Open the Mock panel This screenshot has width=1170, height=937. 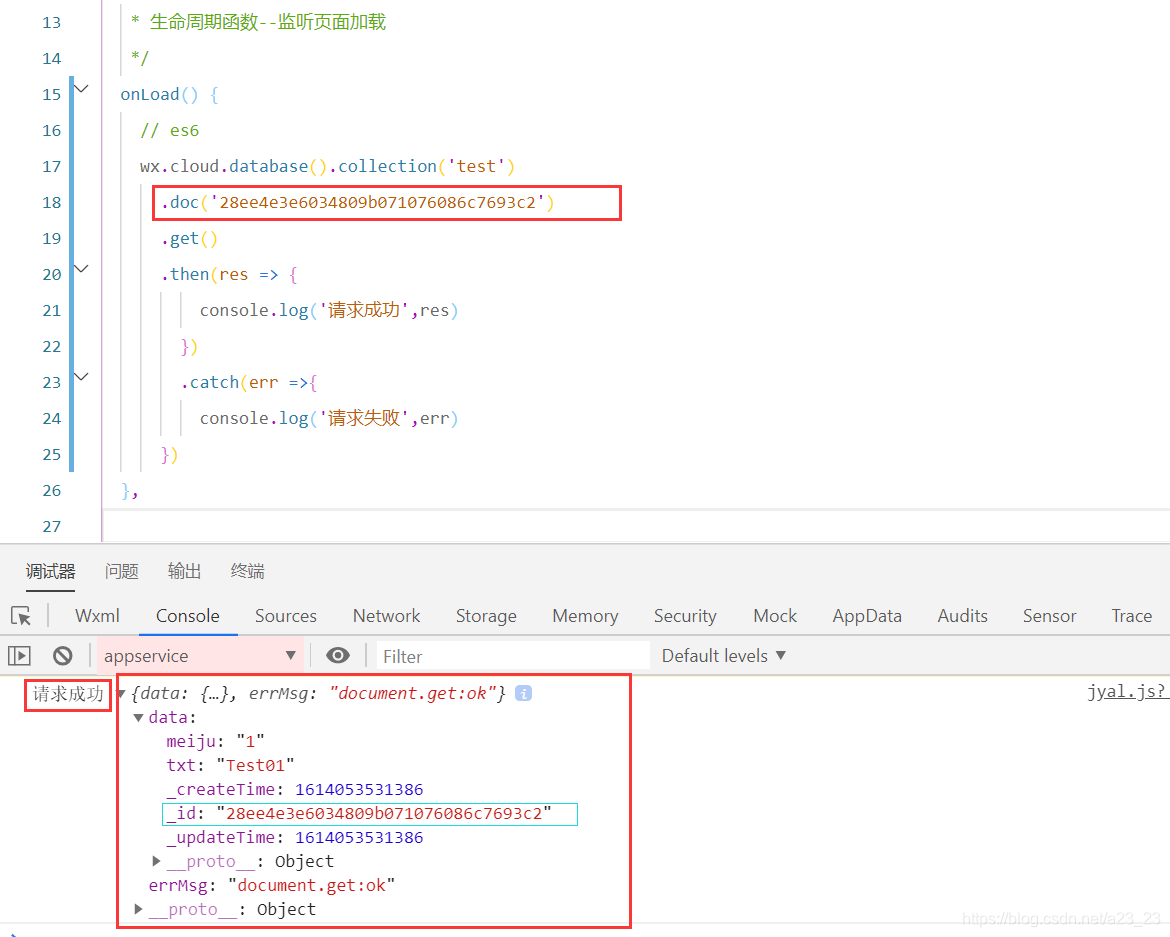click(775, 615)
